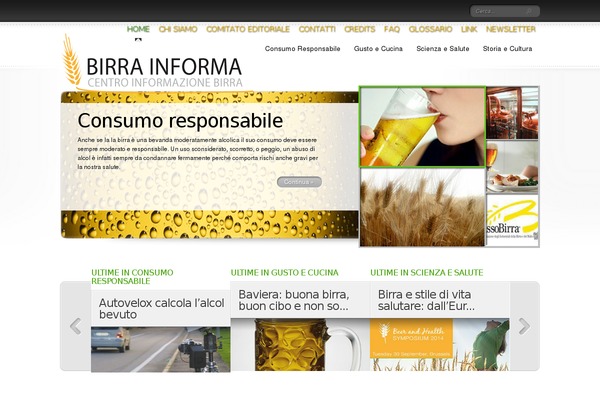Select Gusto e Cucina category
600x400 pixels.
point(378,49)
